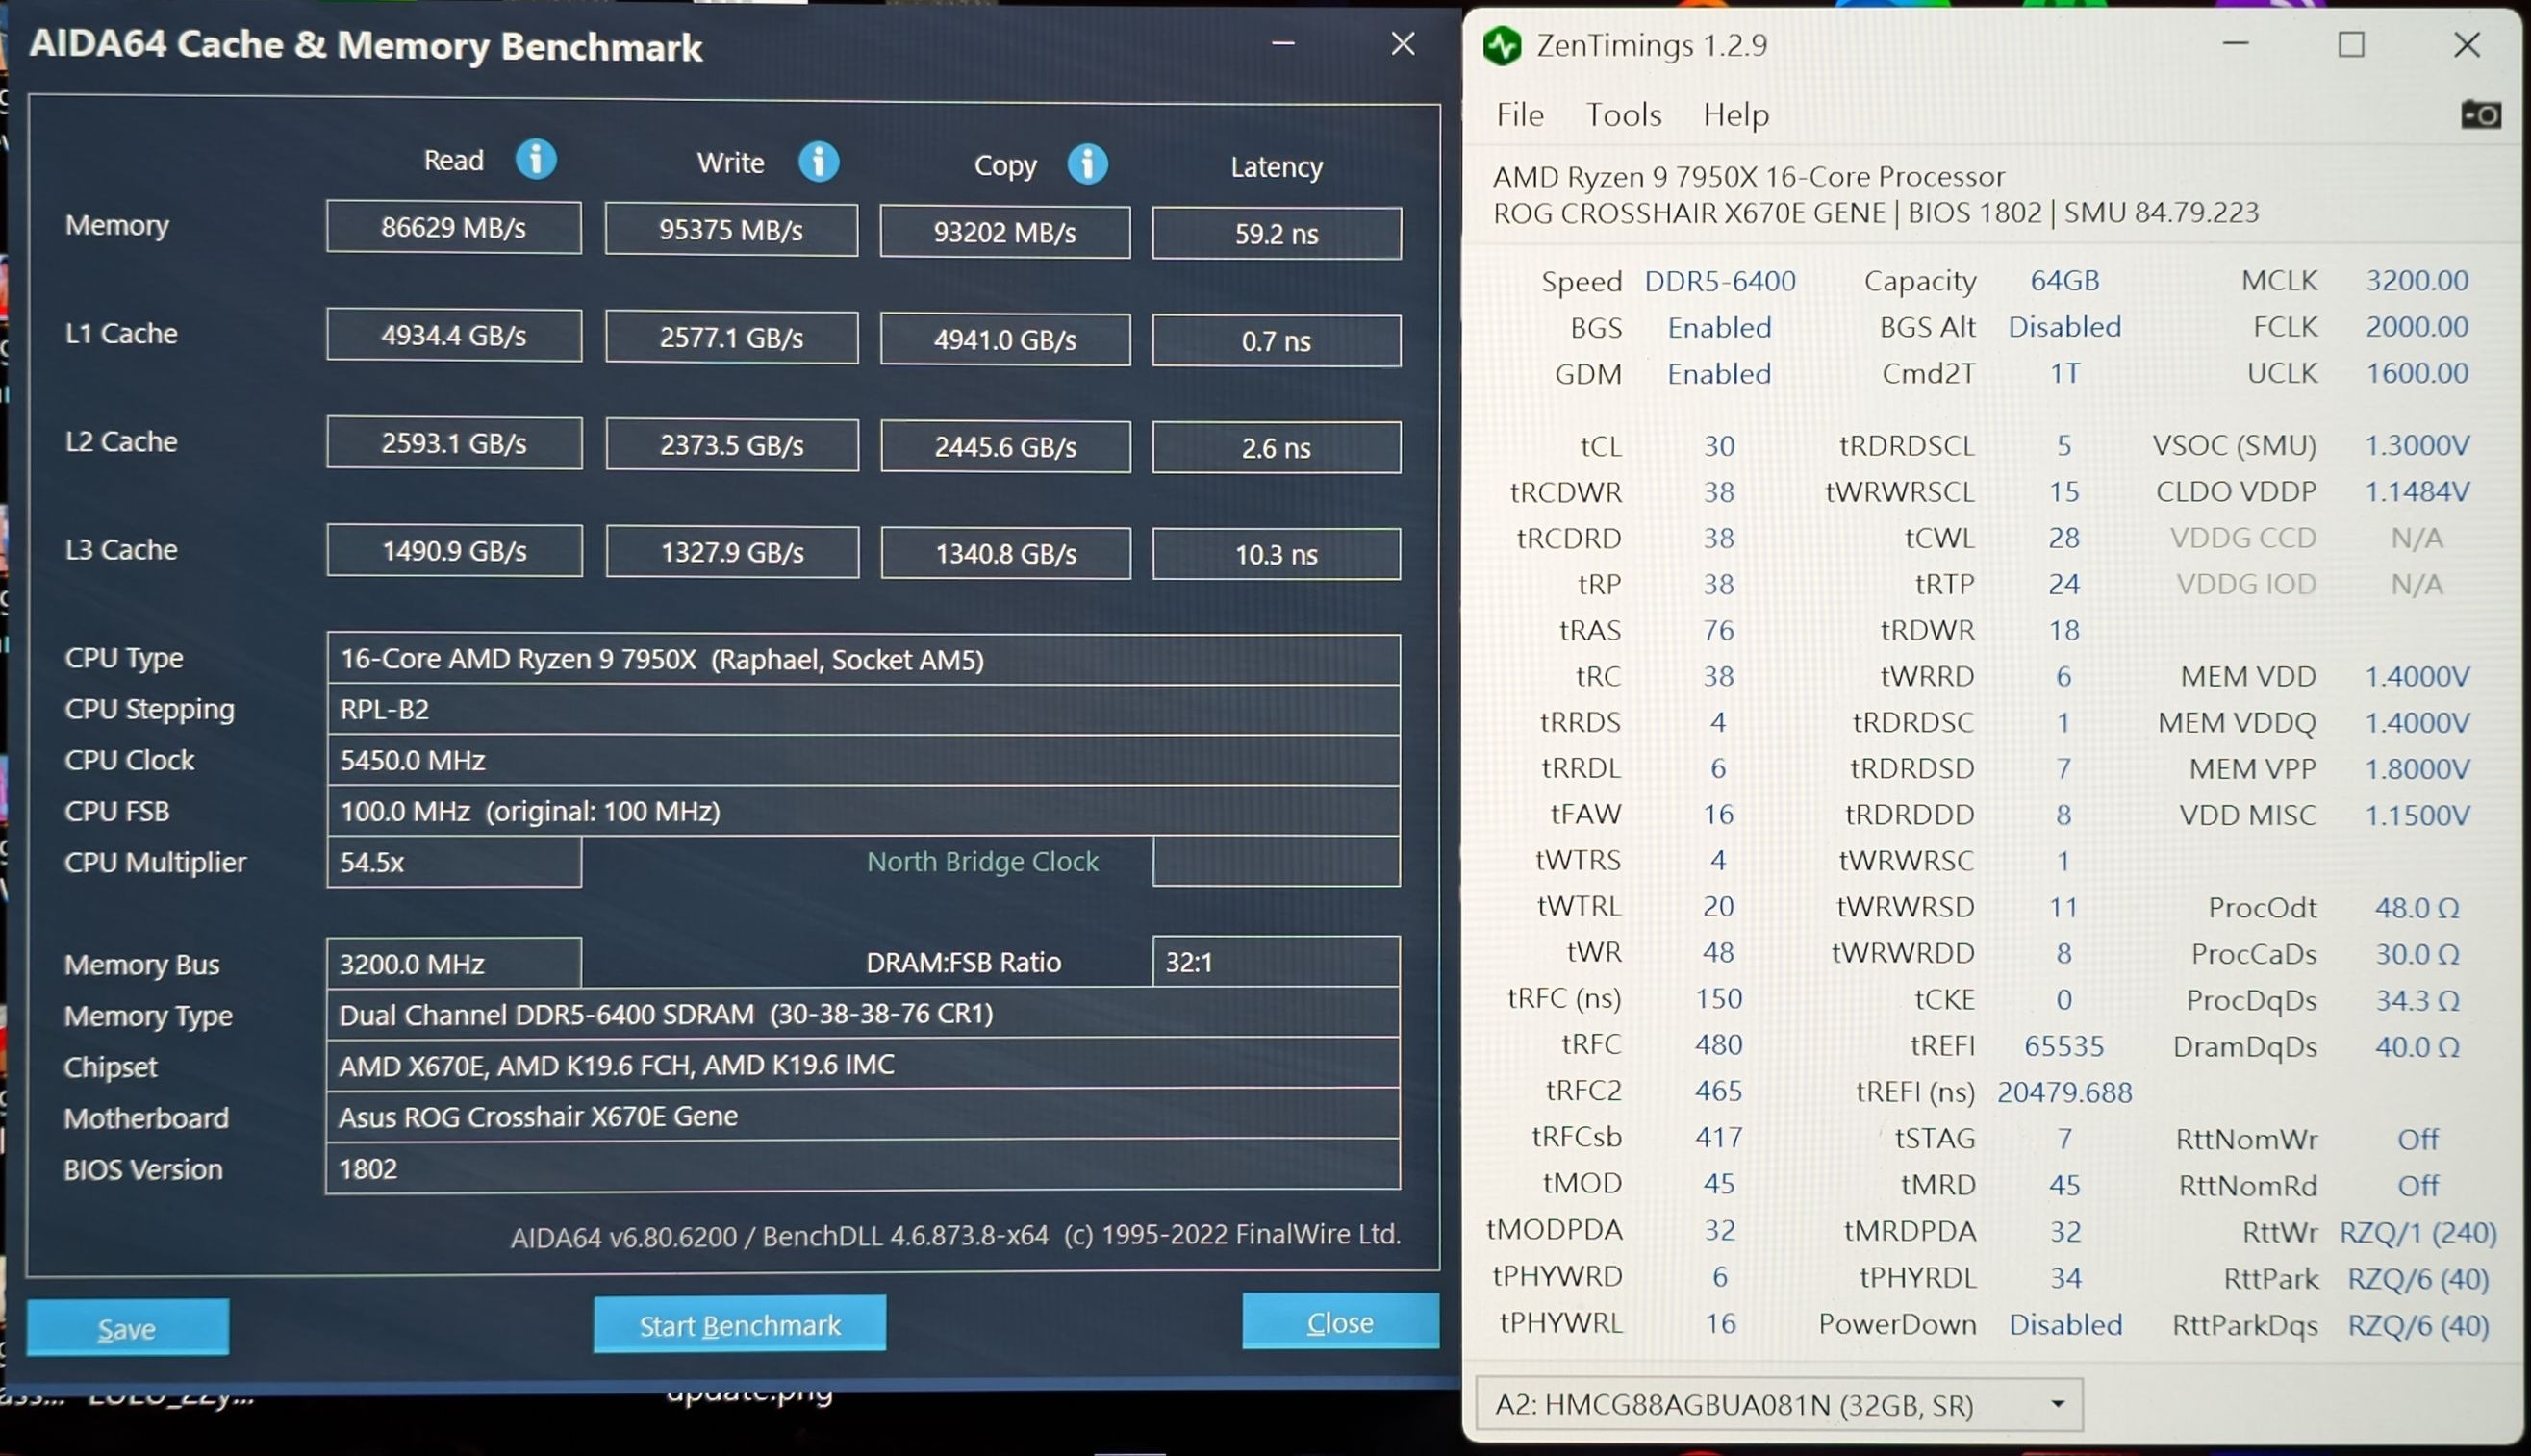Screen dimensions: 2531x1456
Task: Open the File menu in ZenTimings
Action: pos(1519,115)
